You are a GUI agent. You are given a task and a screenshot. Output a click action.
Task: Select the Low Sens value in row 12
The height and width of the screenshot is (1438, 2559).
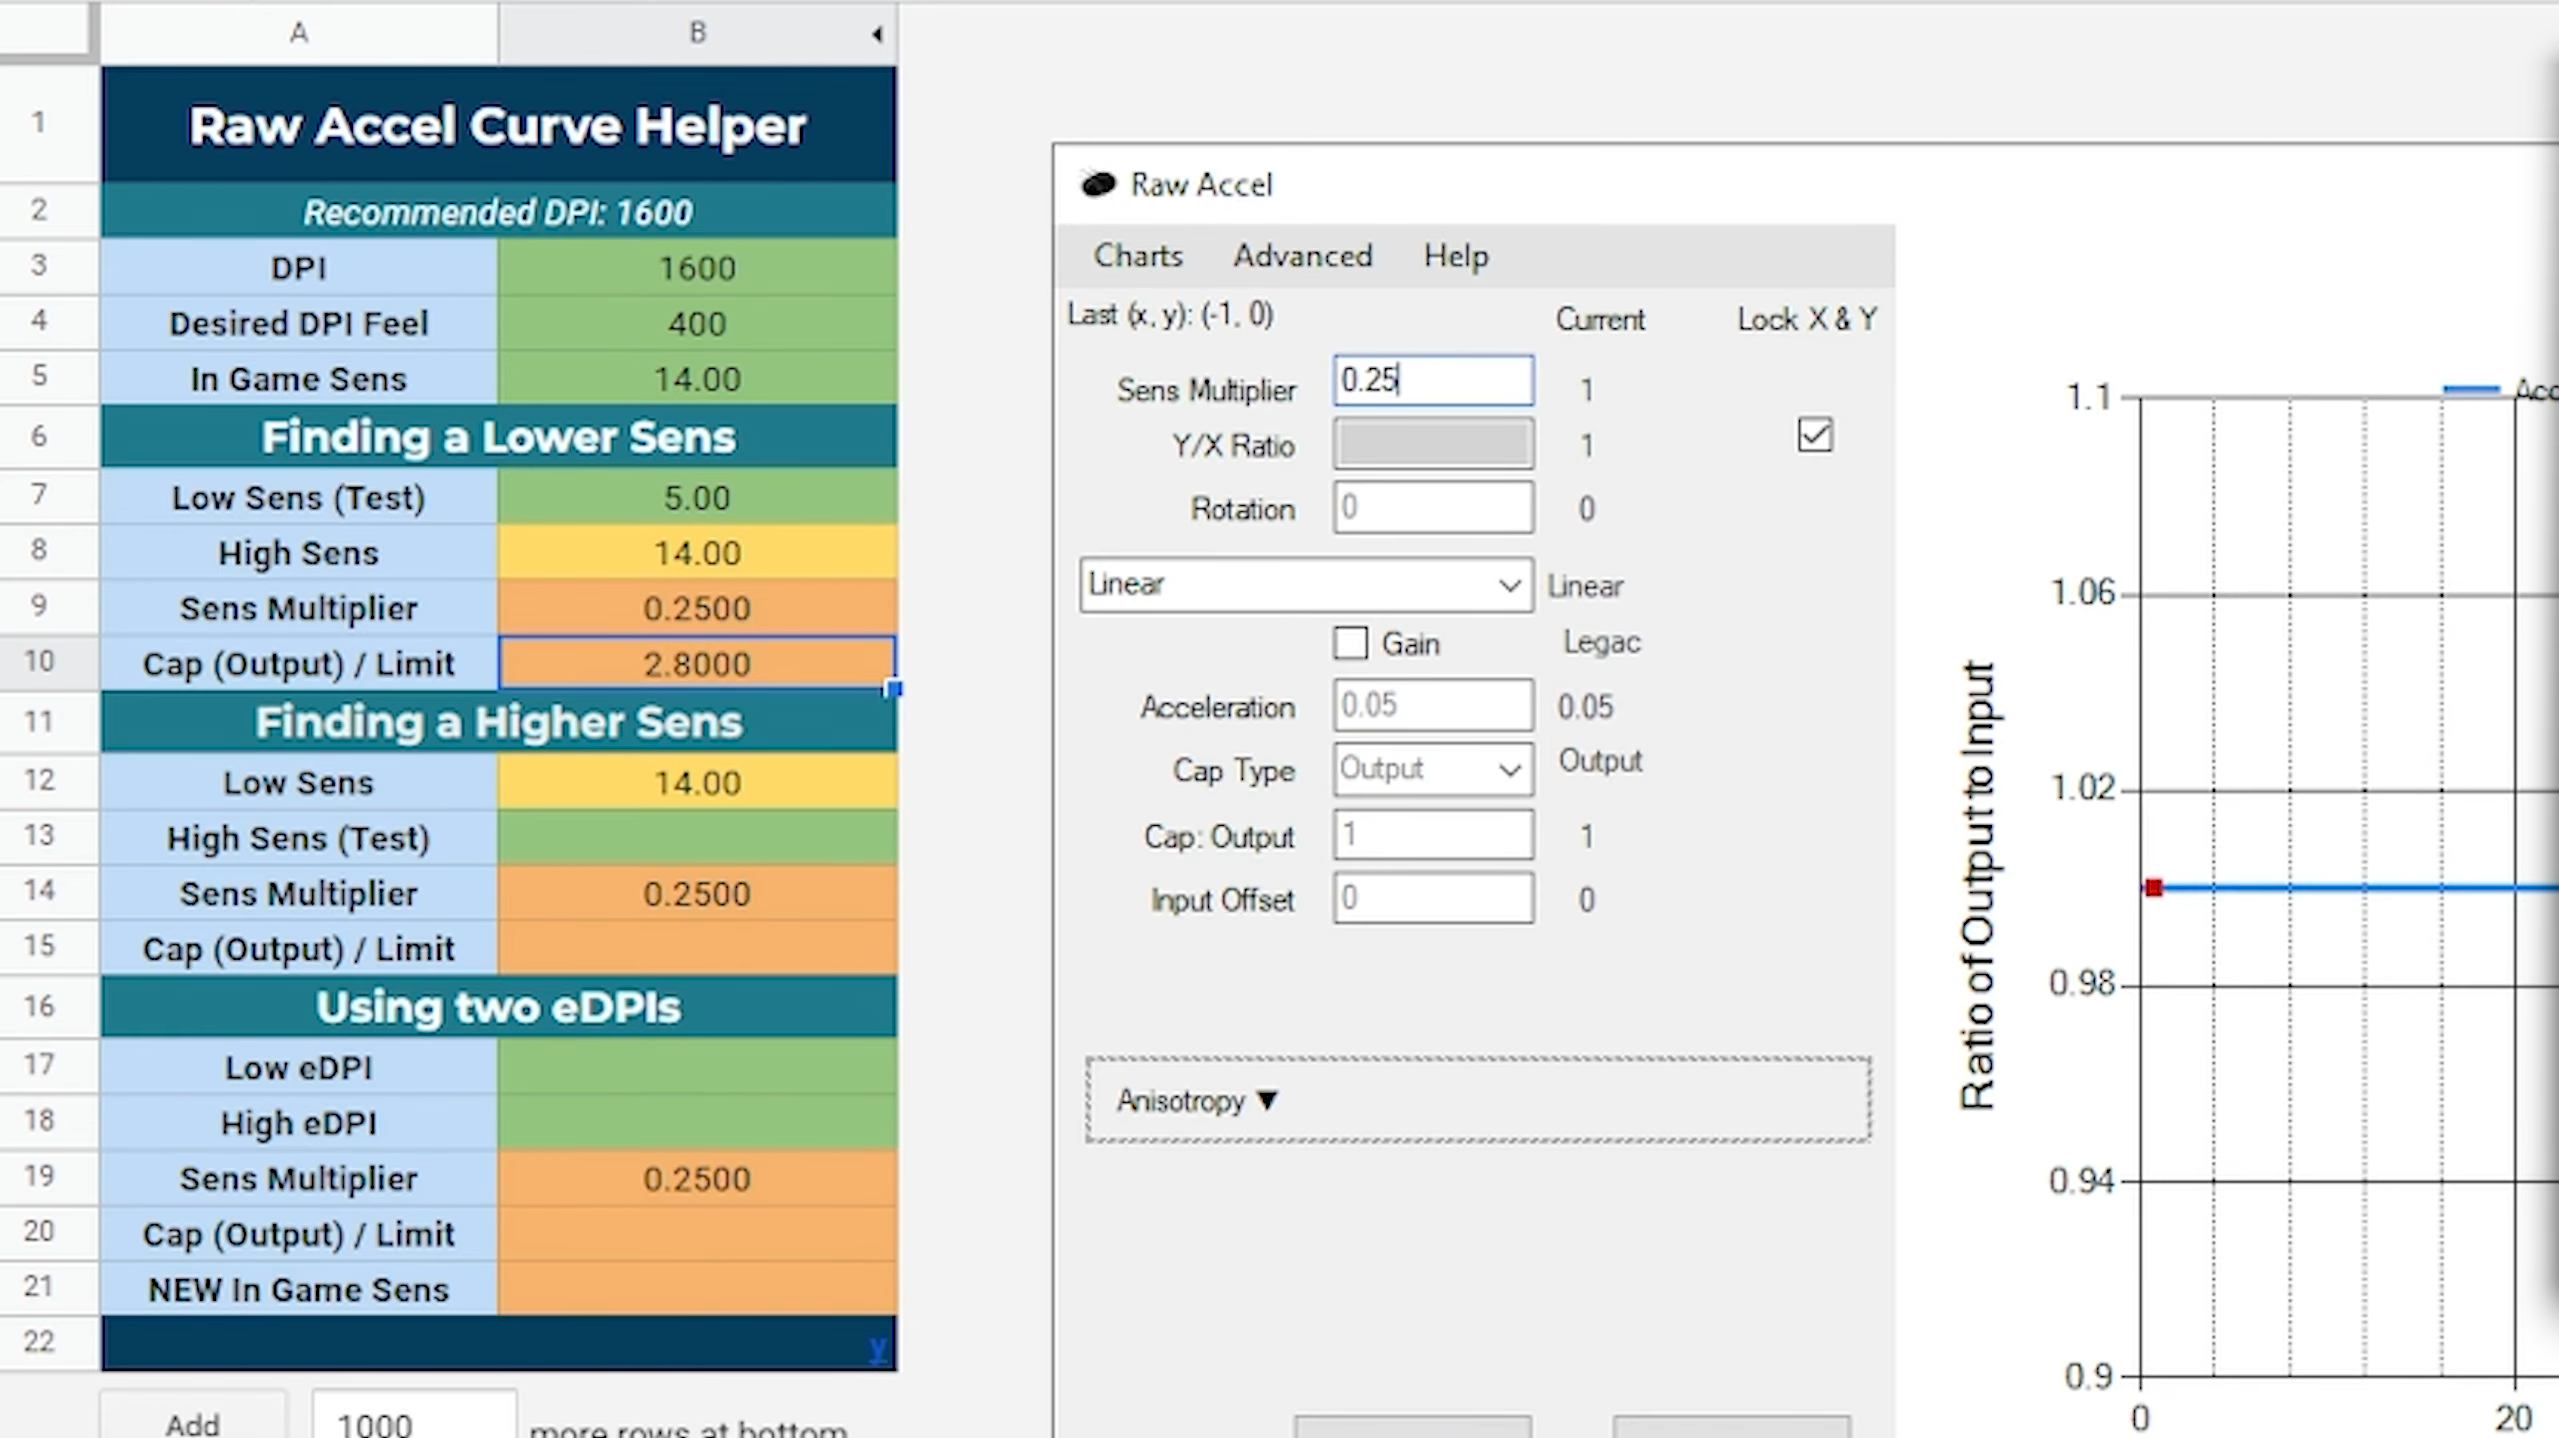pyautogui.click(x=697, y=782)
